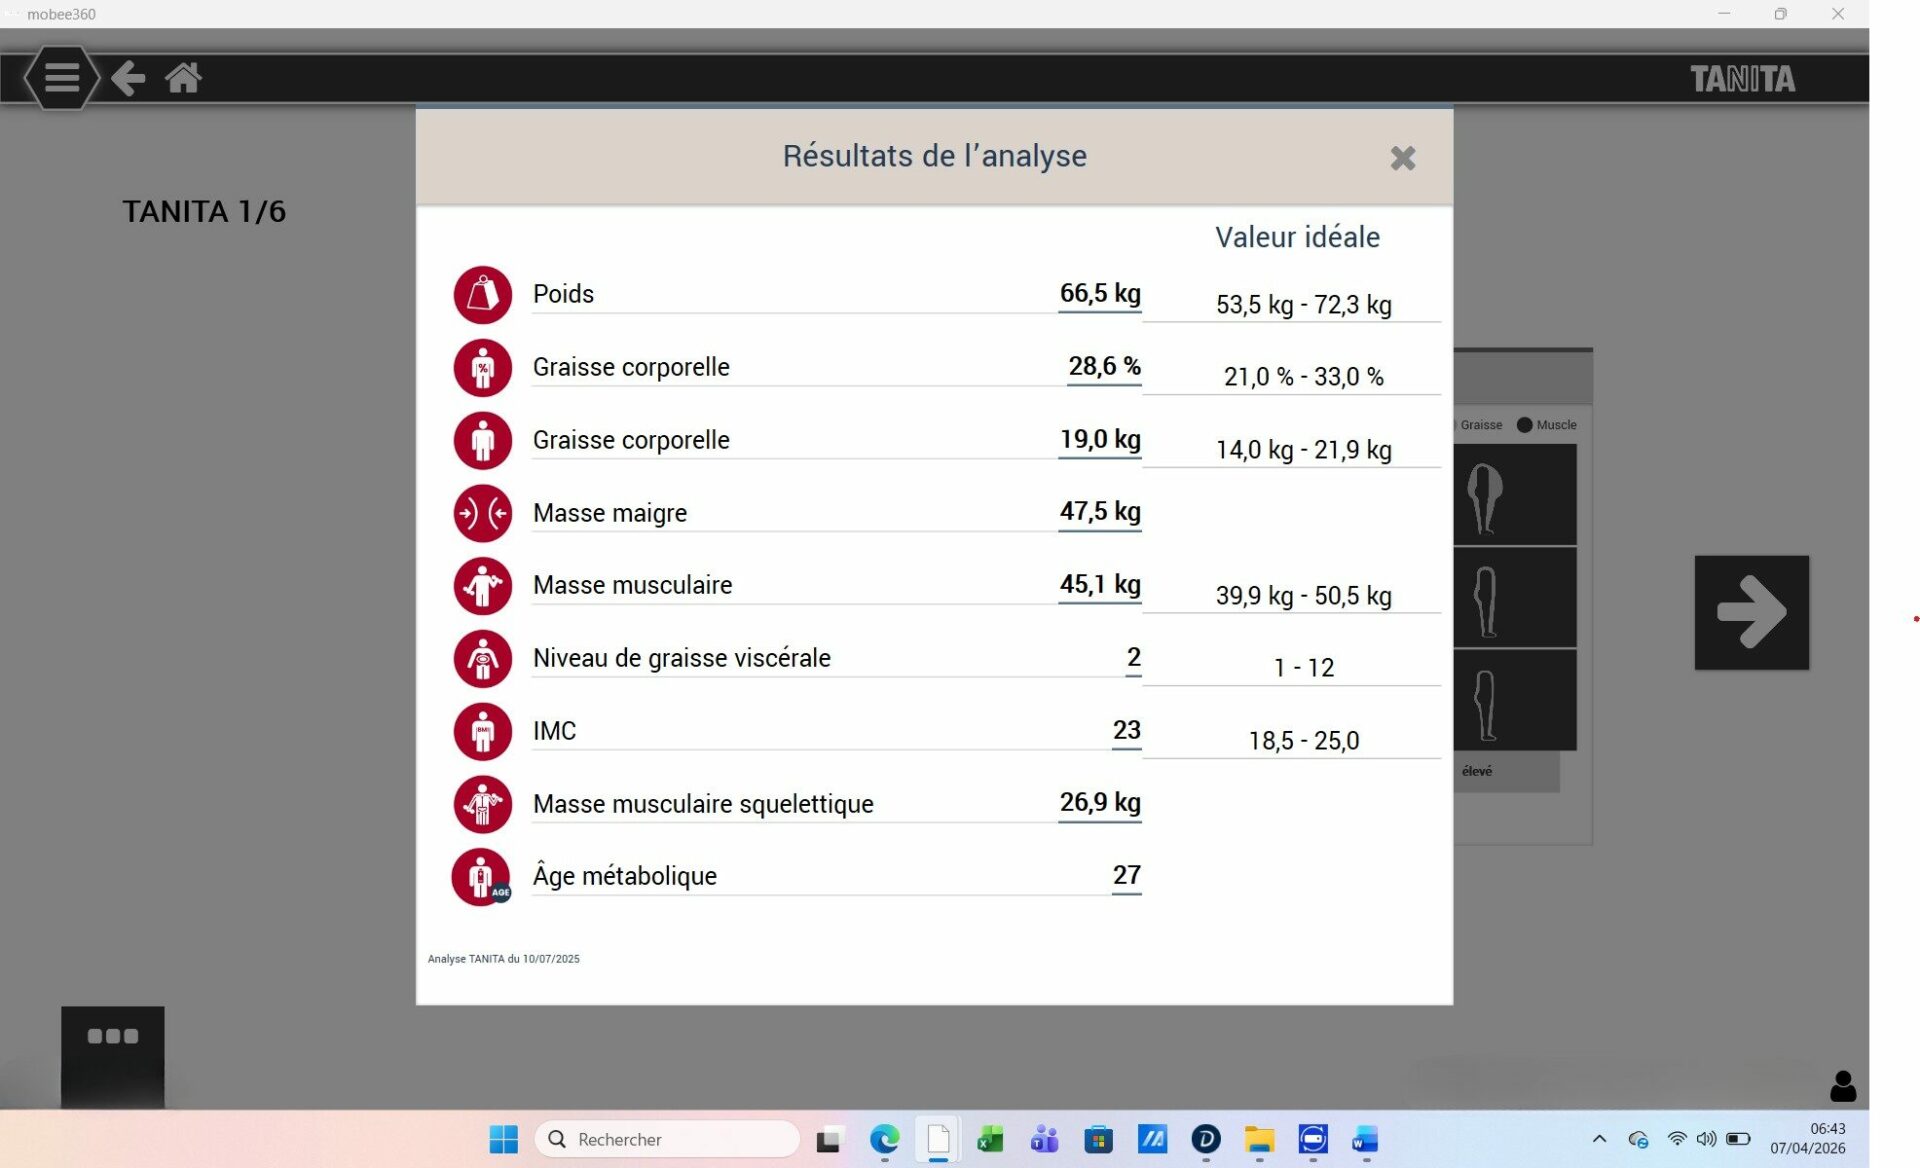Screen dimensions: 1920x1168
Task: Click the skeletal muscle mass icon
Action: tap(482, 804)
